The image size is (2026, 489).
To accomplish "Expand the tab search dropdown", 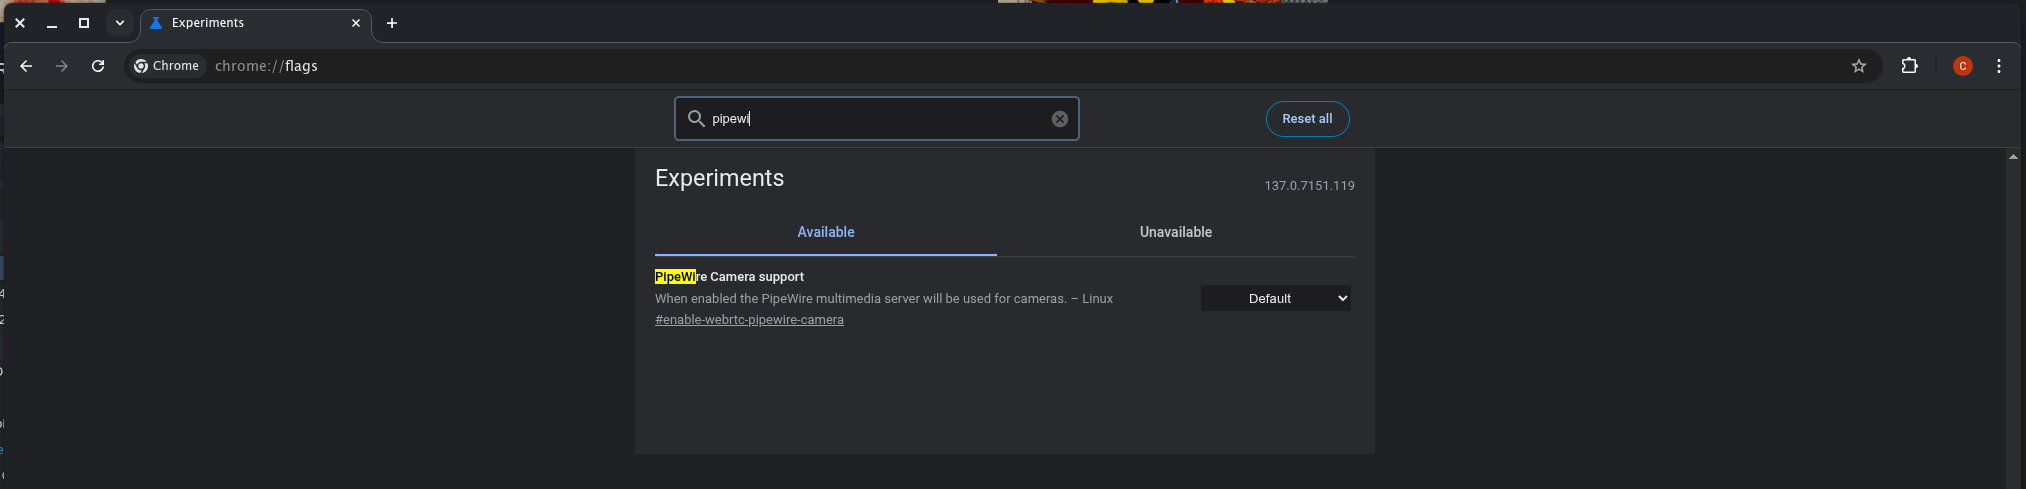I will [x=120, y=23].
